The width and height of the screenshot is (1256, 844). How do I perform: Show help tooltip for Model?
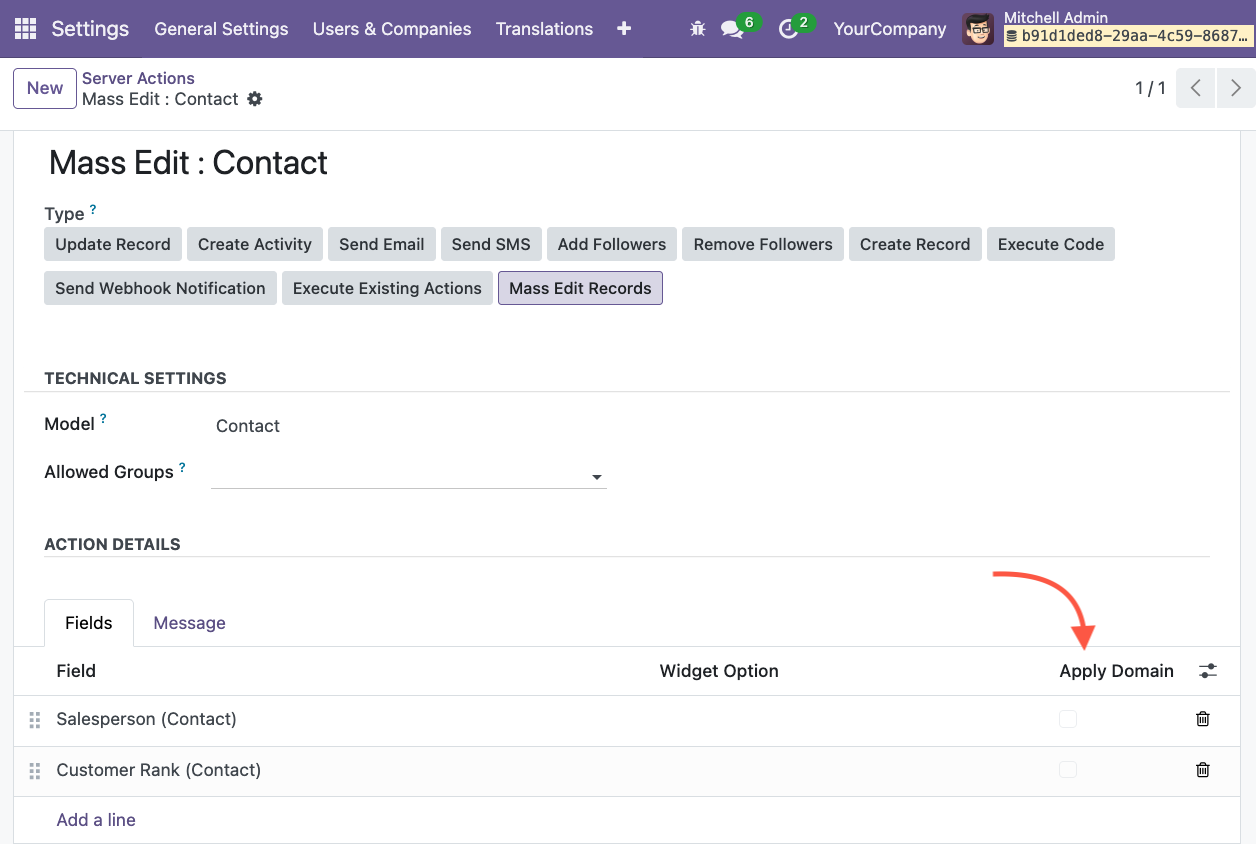103,419
